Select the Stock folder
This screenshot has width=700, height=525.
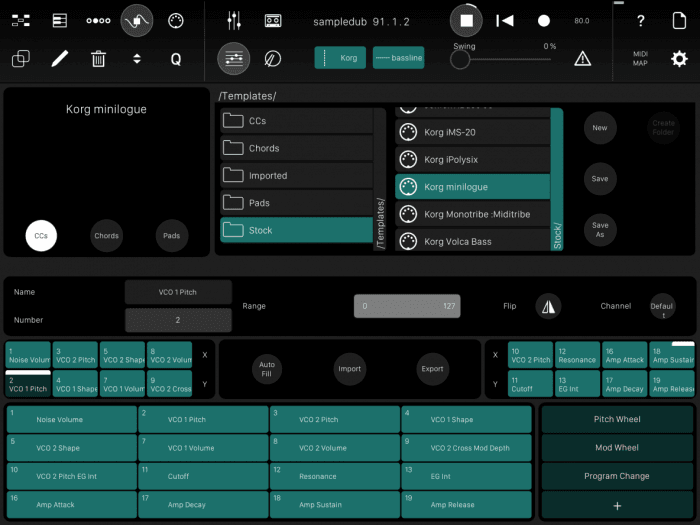[x=297, y=230]
